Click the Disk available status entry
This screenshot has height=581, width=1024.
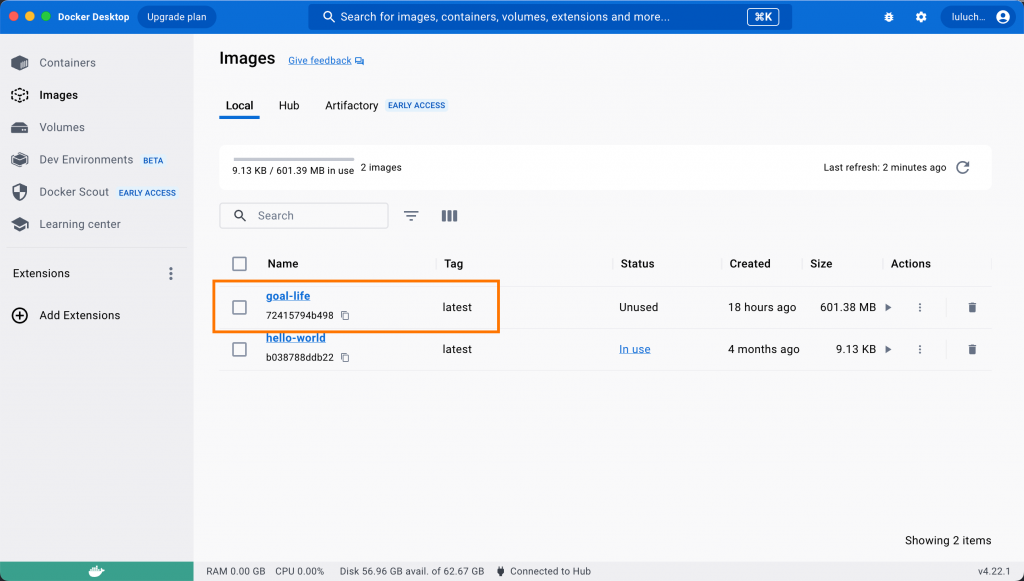pyautogui.click(x=411, y=571)
